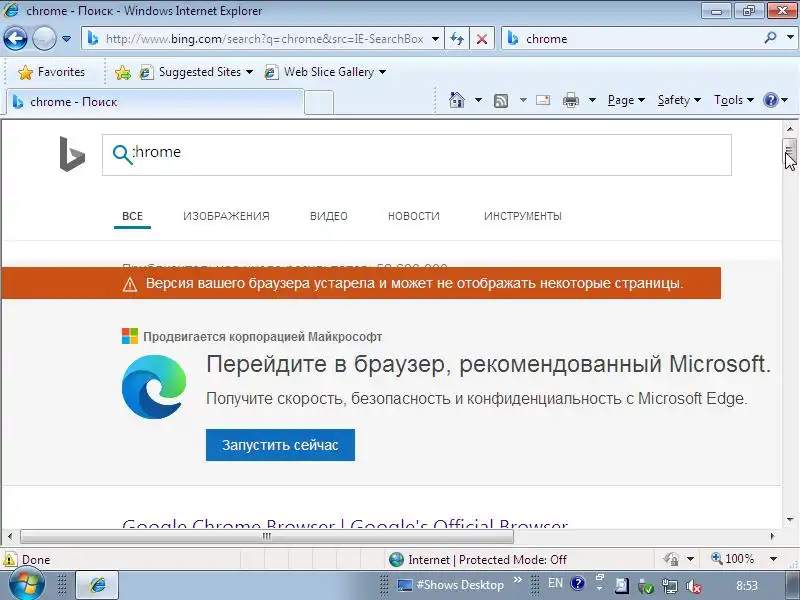Open Web Slice Gallery dropdown
This screenshot has height=600, width=800.
click(325, 72)
